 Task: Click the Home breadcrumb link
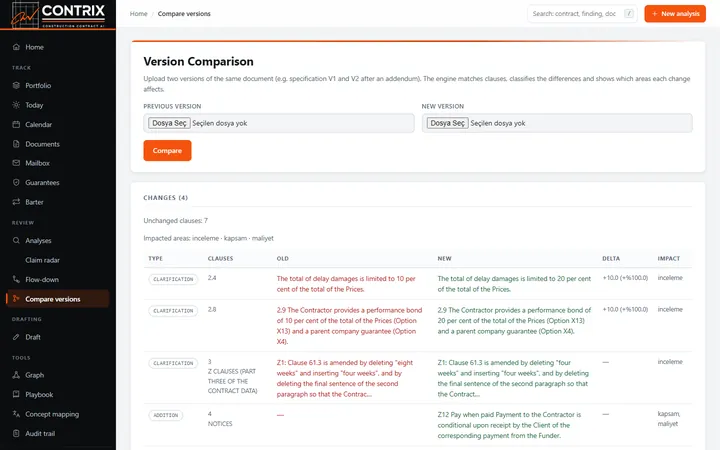[139, 14]
